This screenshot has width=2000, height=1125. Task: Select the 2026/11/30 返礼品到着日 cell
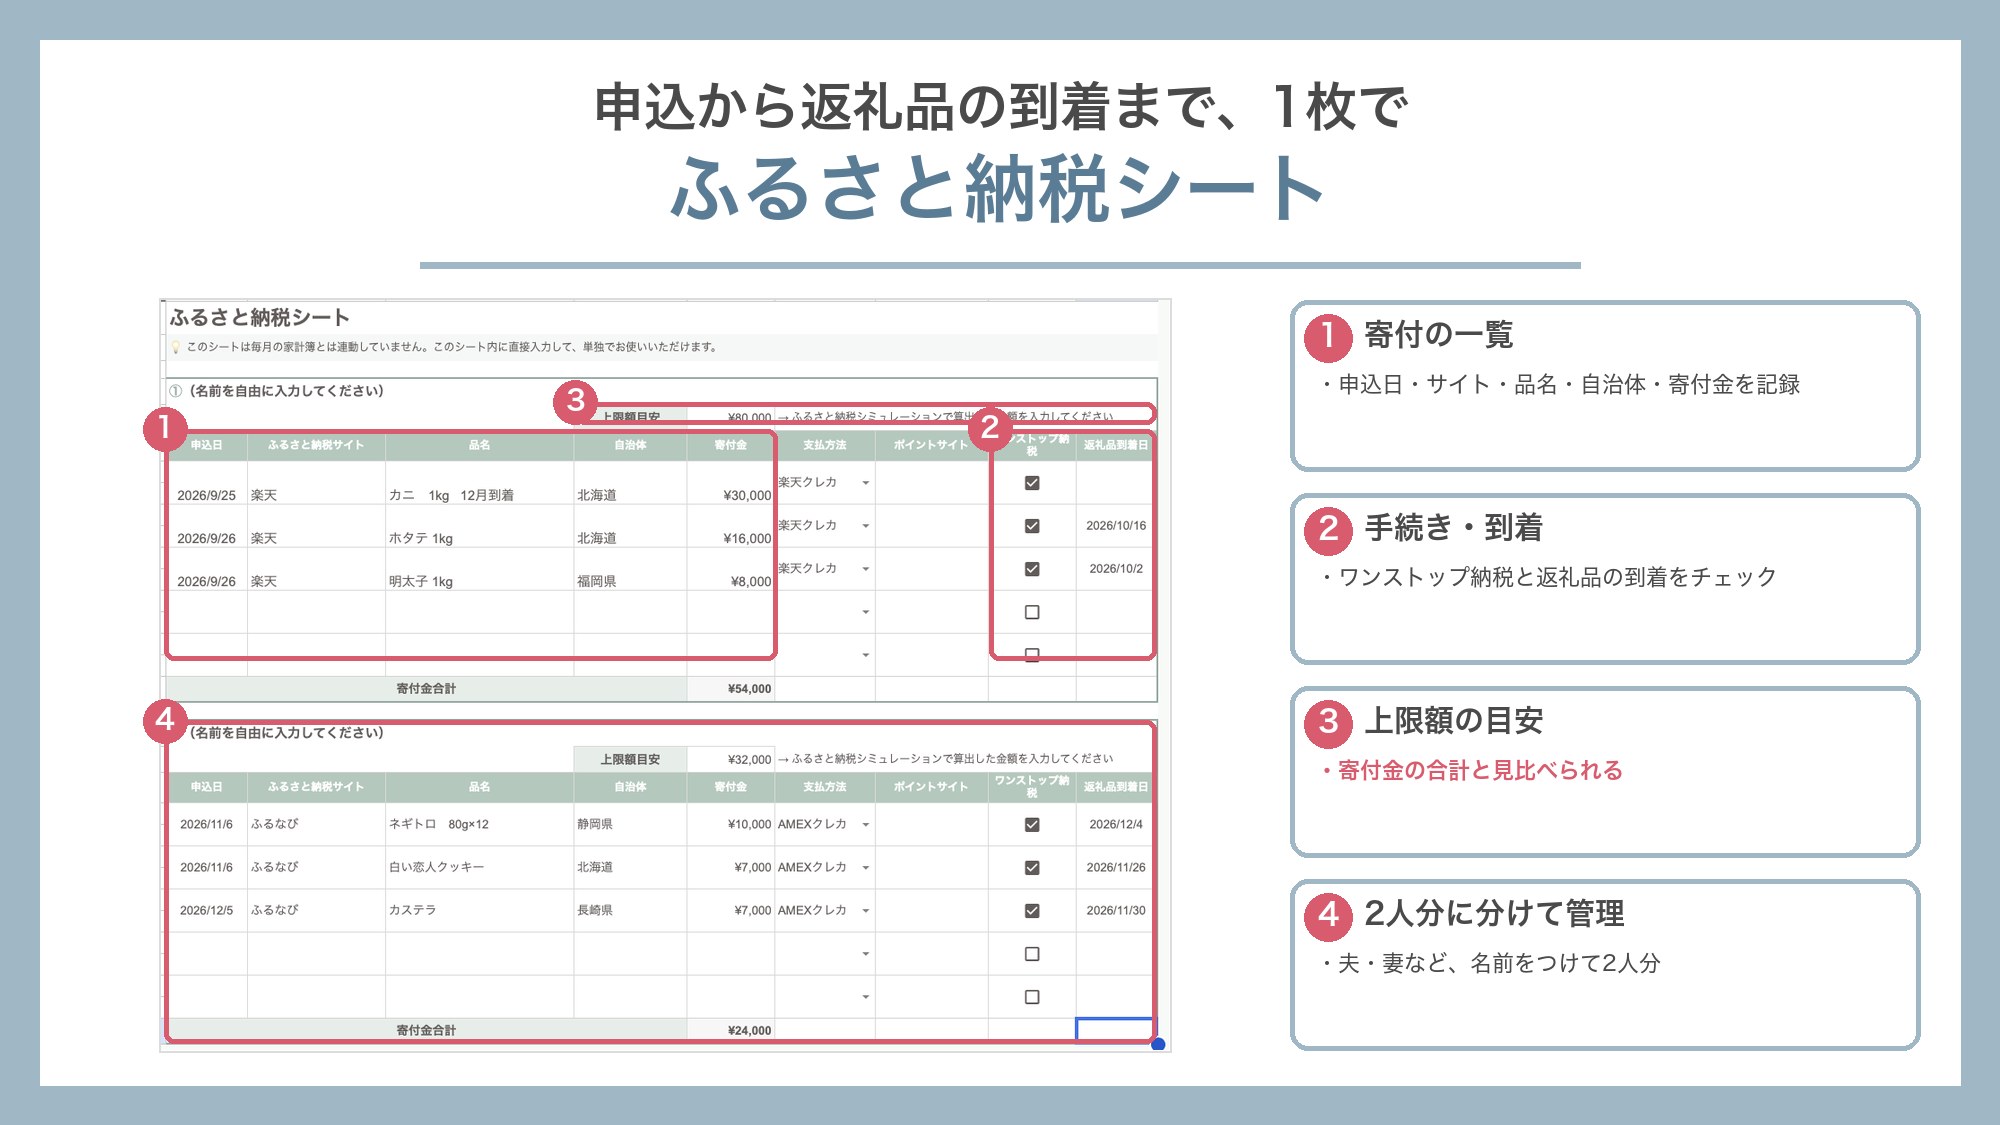point(1116,911)
